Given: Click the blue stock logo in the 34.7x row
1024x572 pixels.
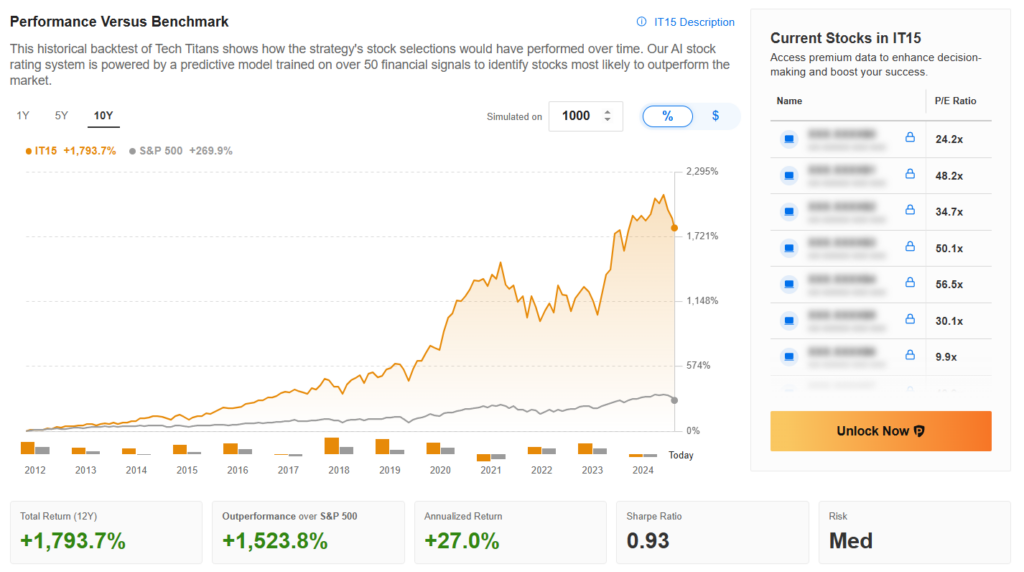Looking at the screenshot, I should (788, 211).
